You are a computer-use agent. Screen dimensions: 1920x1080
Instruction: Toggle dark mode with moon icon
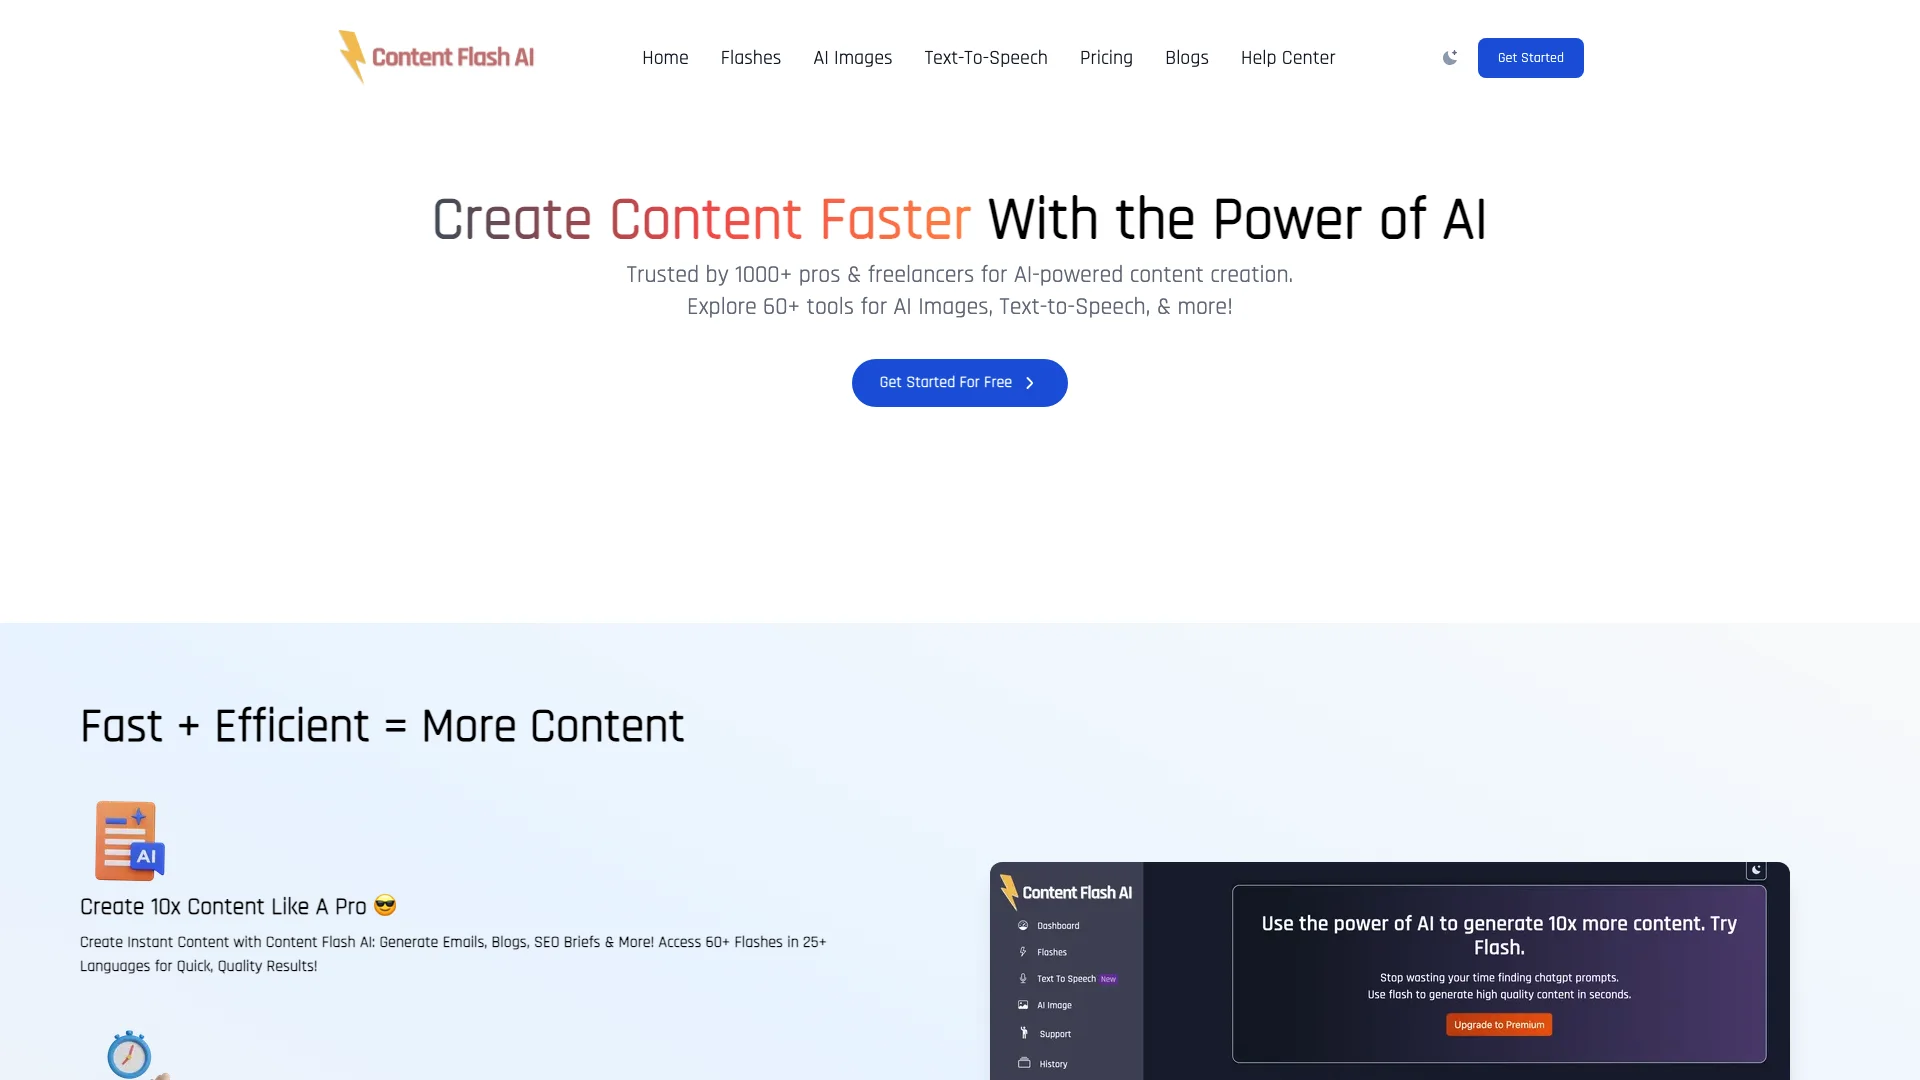click(1449, 57)
